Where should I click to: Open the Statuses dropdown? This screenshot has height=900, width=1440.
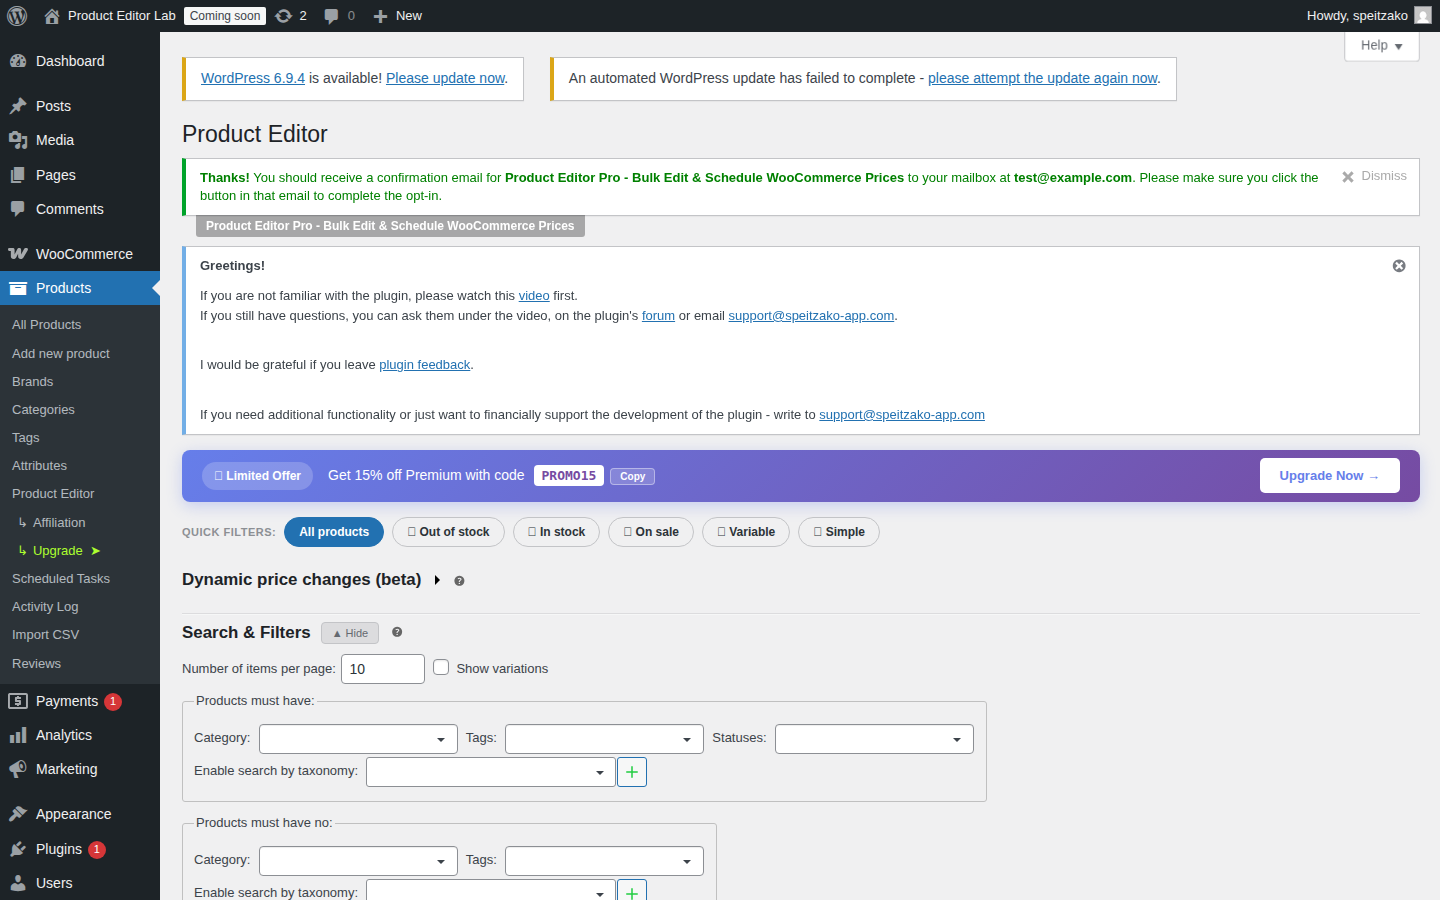[x=874, y=739]
